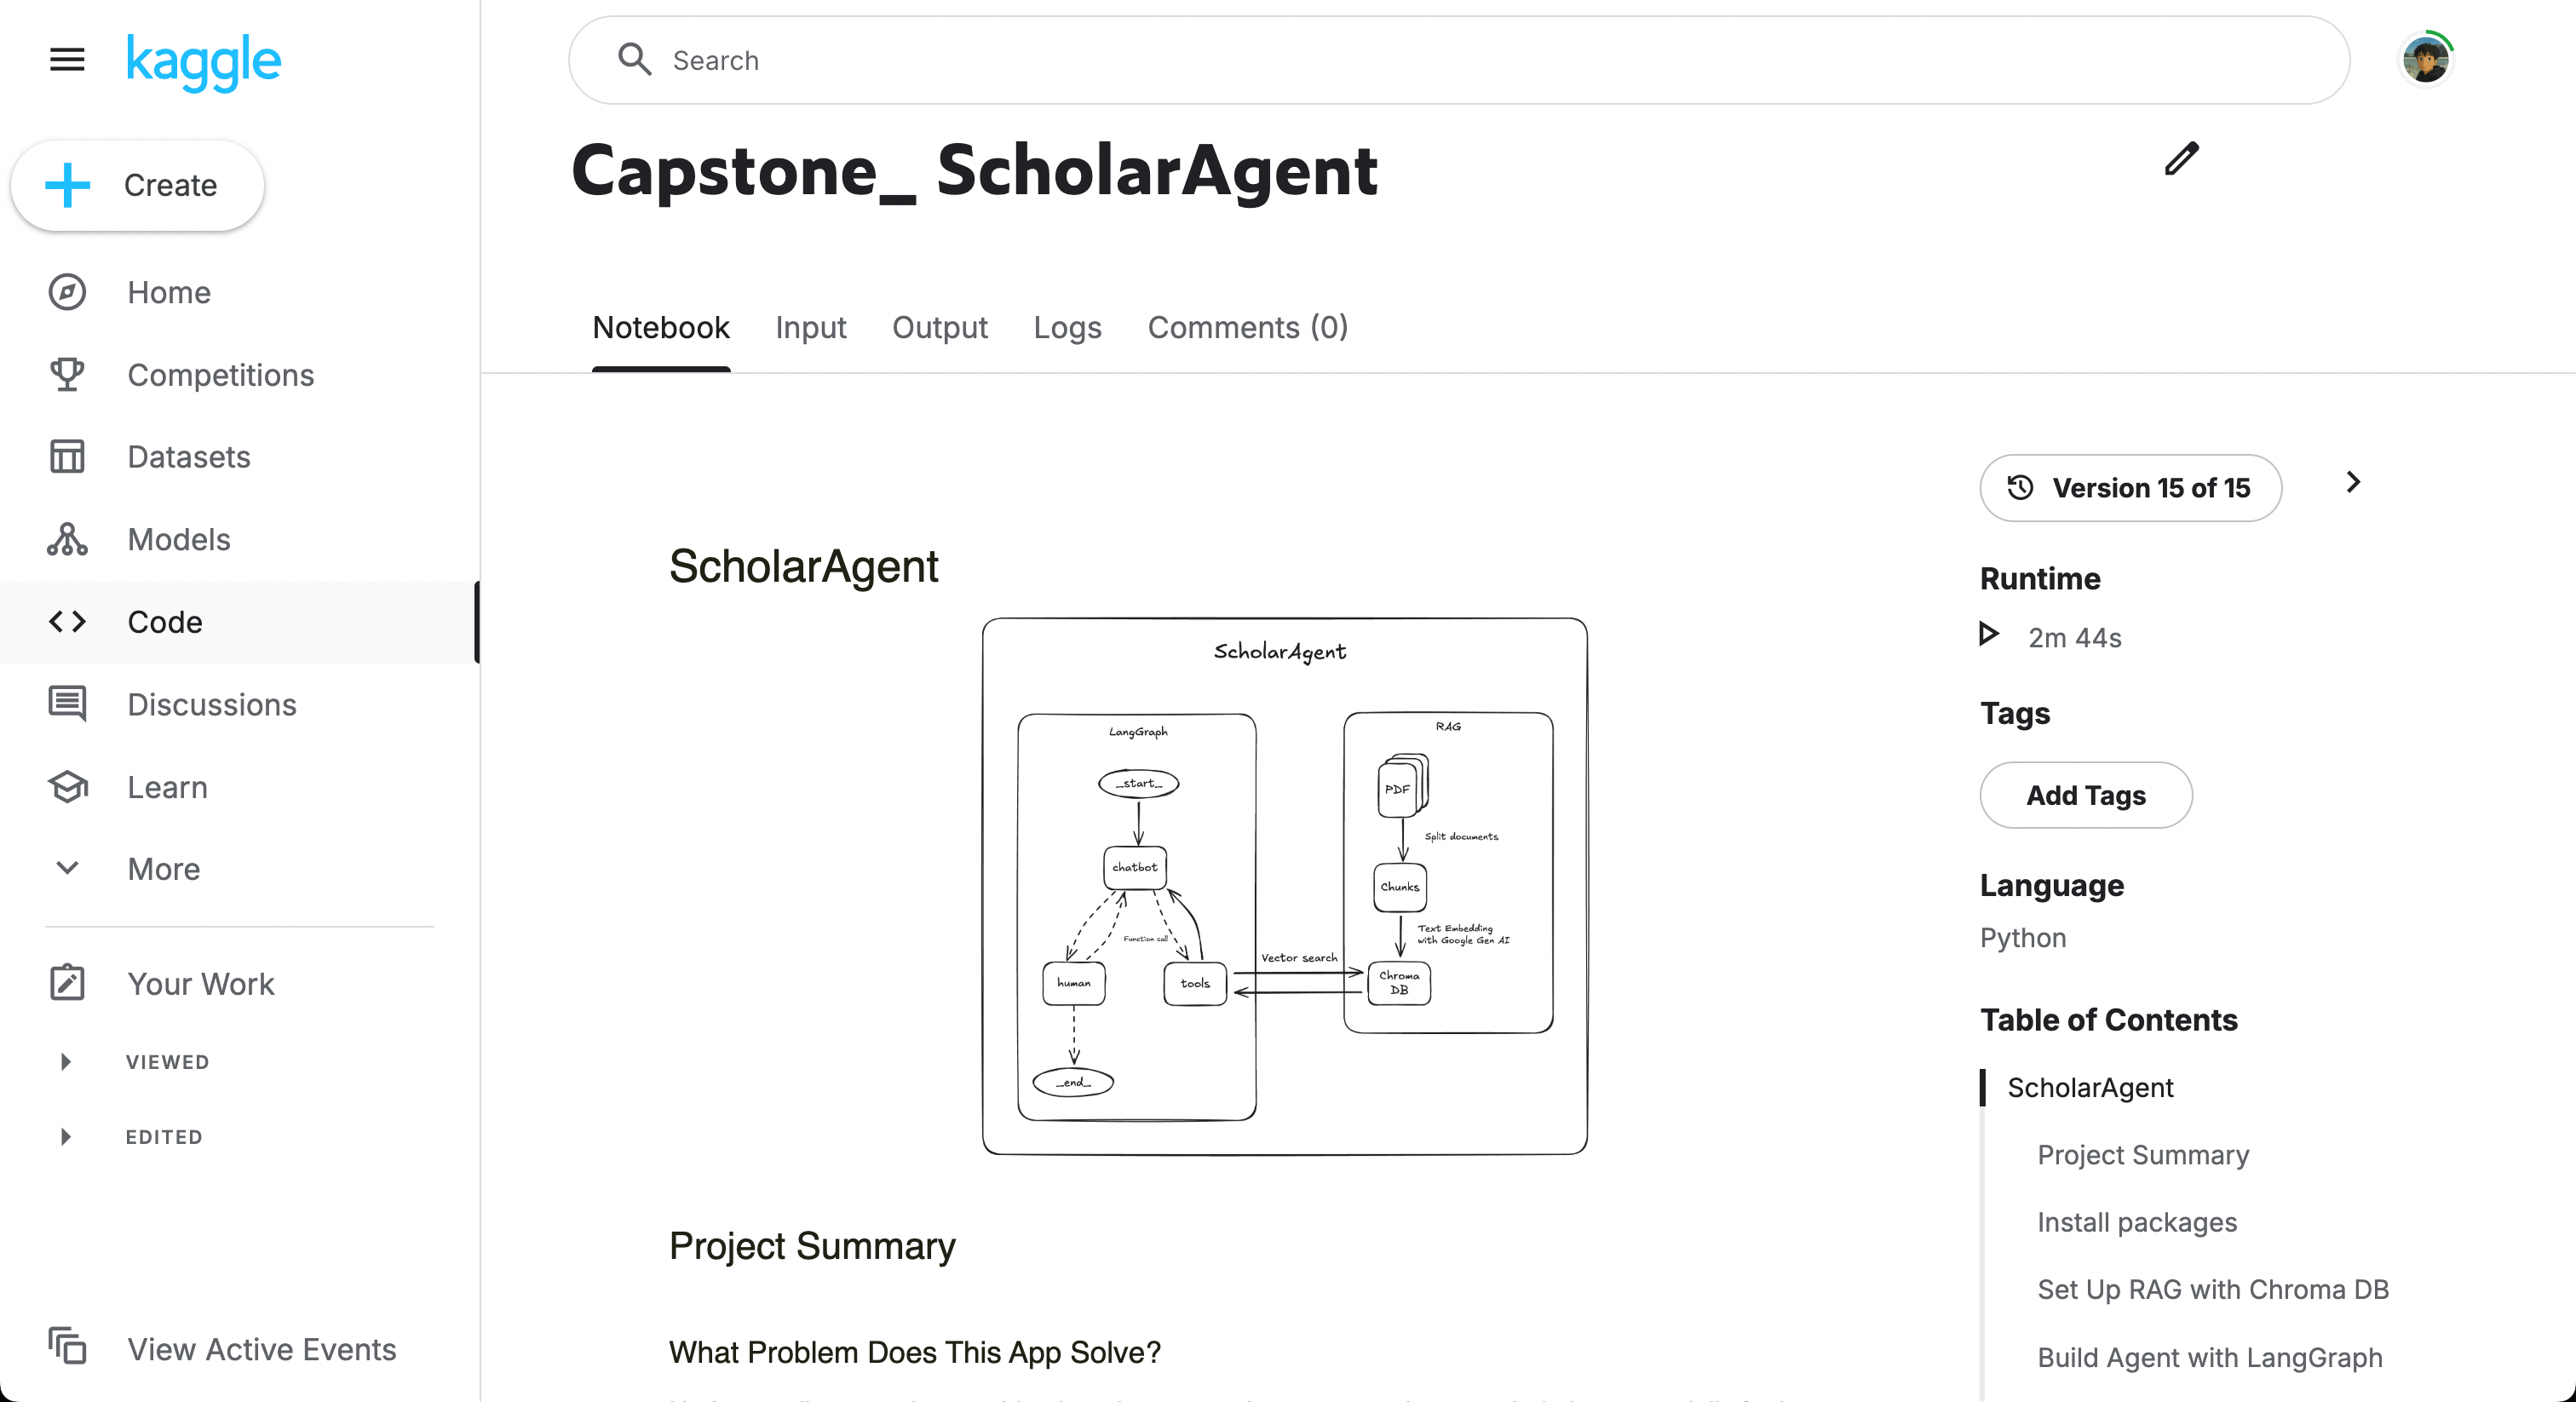The image size is (2576, 1402).
Task: Open Datasets from the sidebar
Action: click(x=188, y=457)
